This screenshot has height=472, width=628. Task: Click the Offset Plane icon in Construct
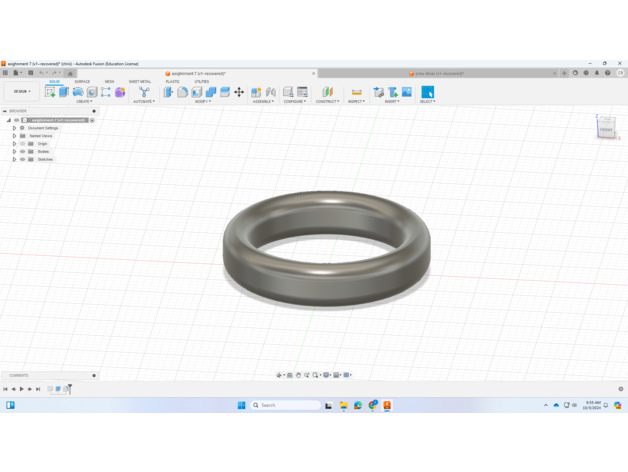[327, 92]
